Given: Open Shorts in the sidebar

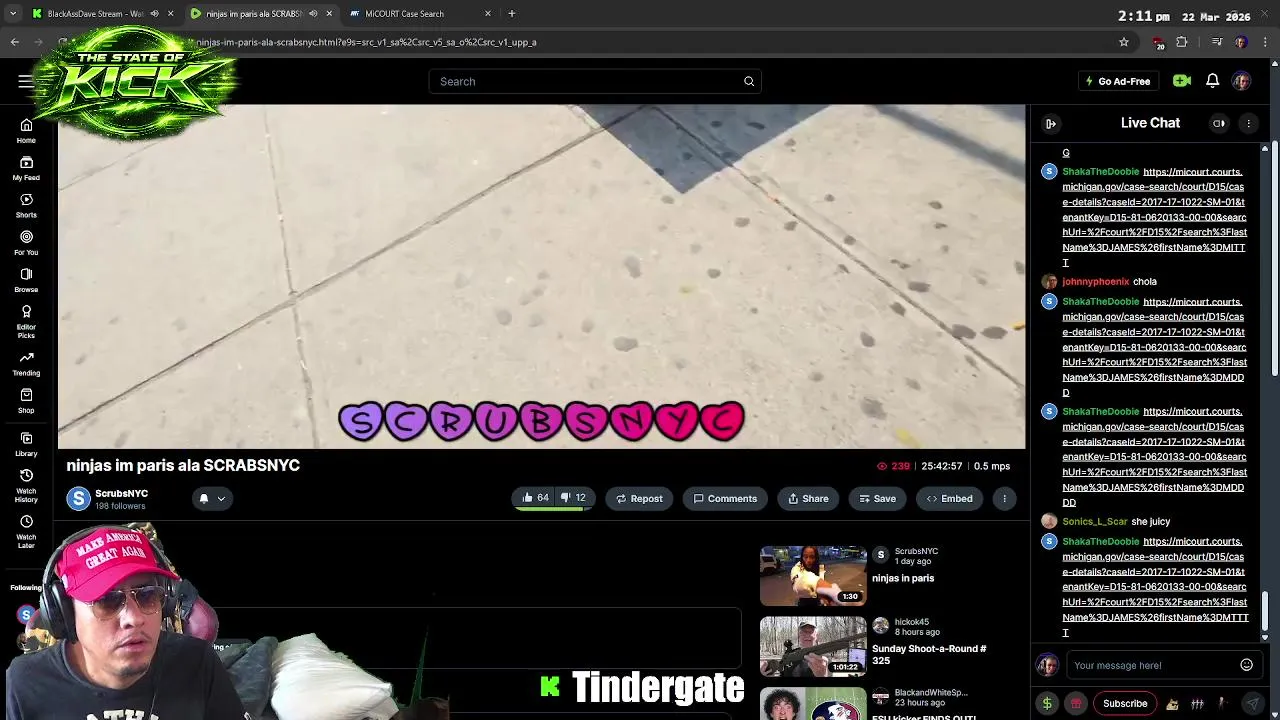Looking at the screenshot, I should pyautogui.click(x=26, y=206).
